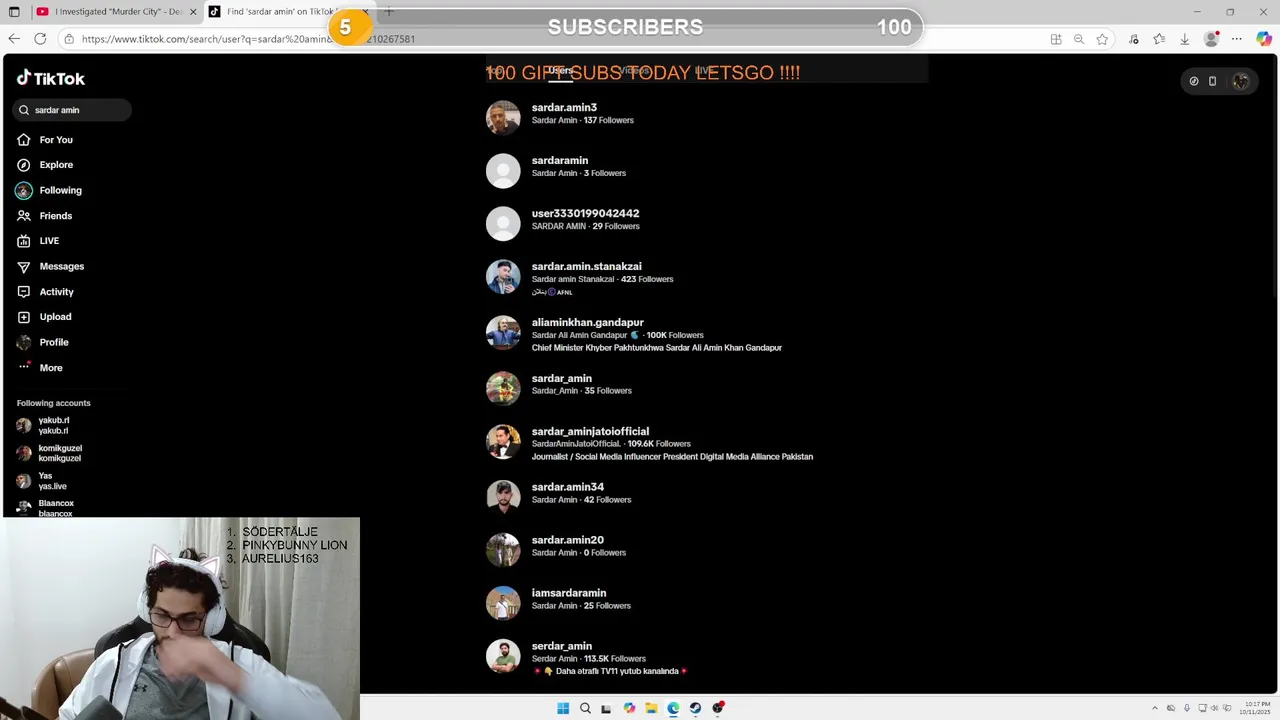Open the Explore page

[45, 165]
